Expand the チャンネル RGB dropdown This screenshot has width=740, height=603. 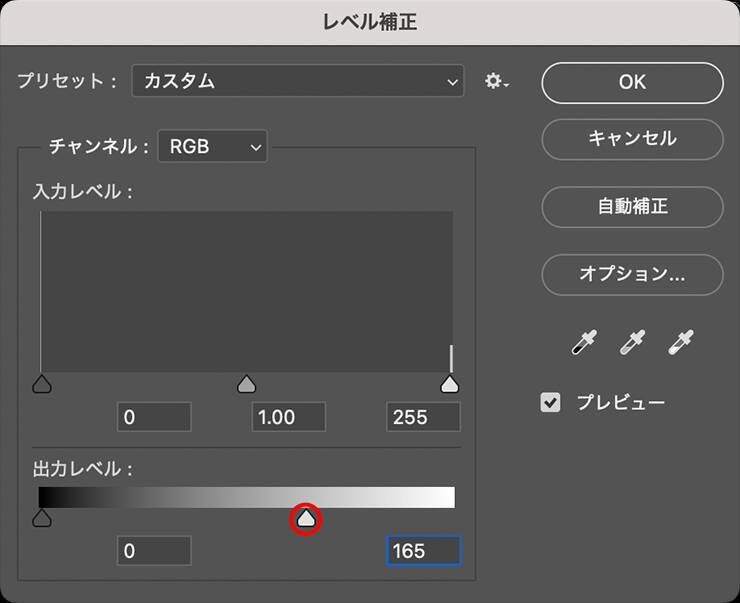pos(213,147)
